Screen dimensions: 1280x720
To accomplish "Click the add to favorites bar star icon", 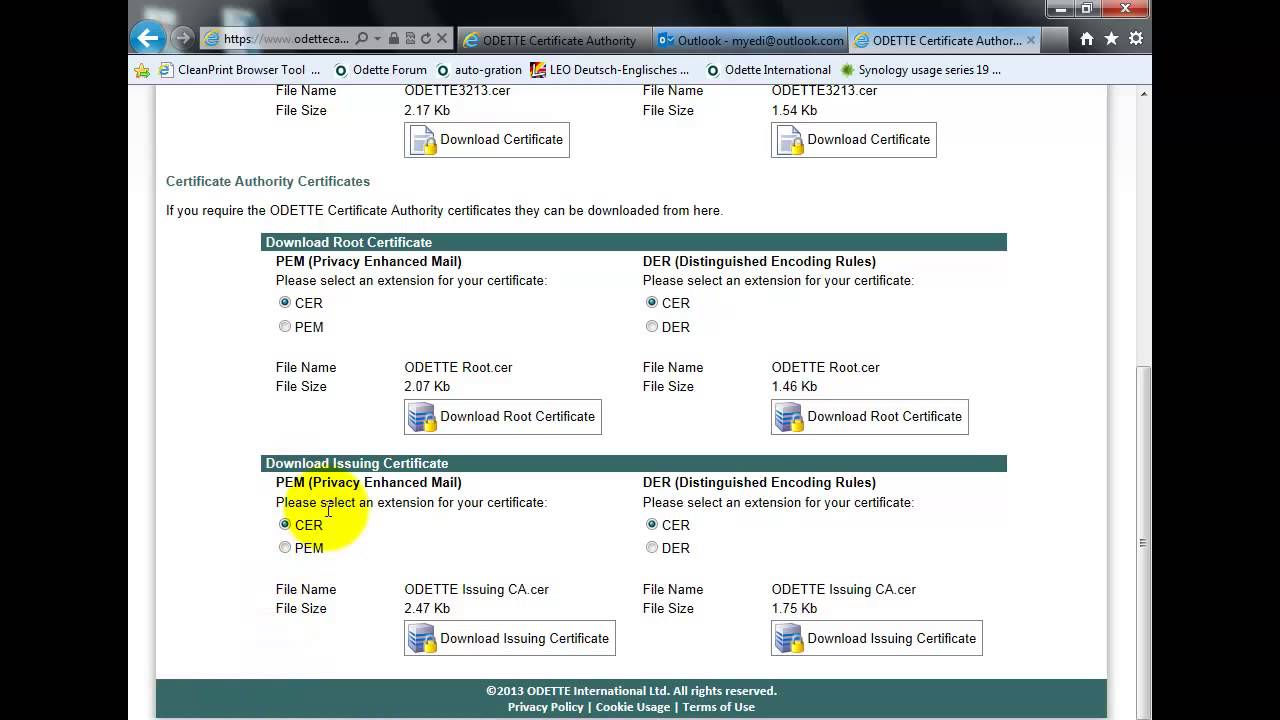I will (x=142, y=70).
